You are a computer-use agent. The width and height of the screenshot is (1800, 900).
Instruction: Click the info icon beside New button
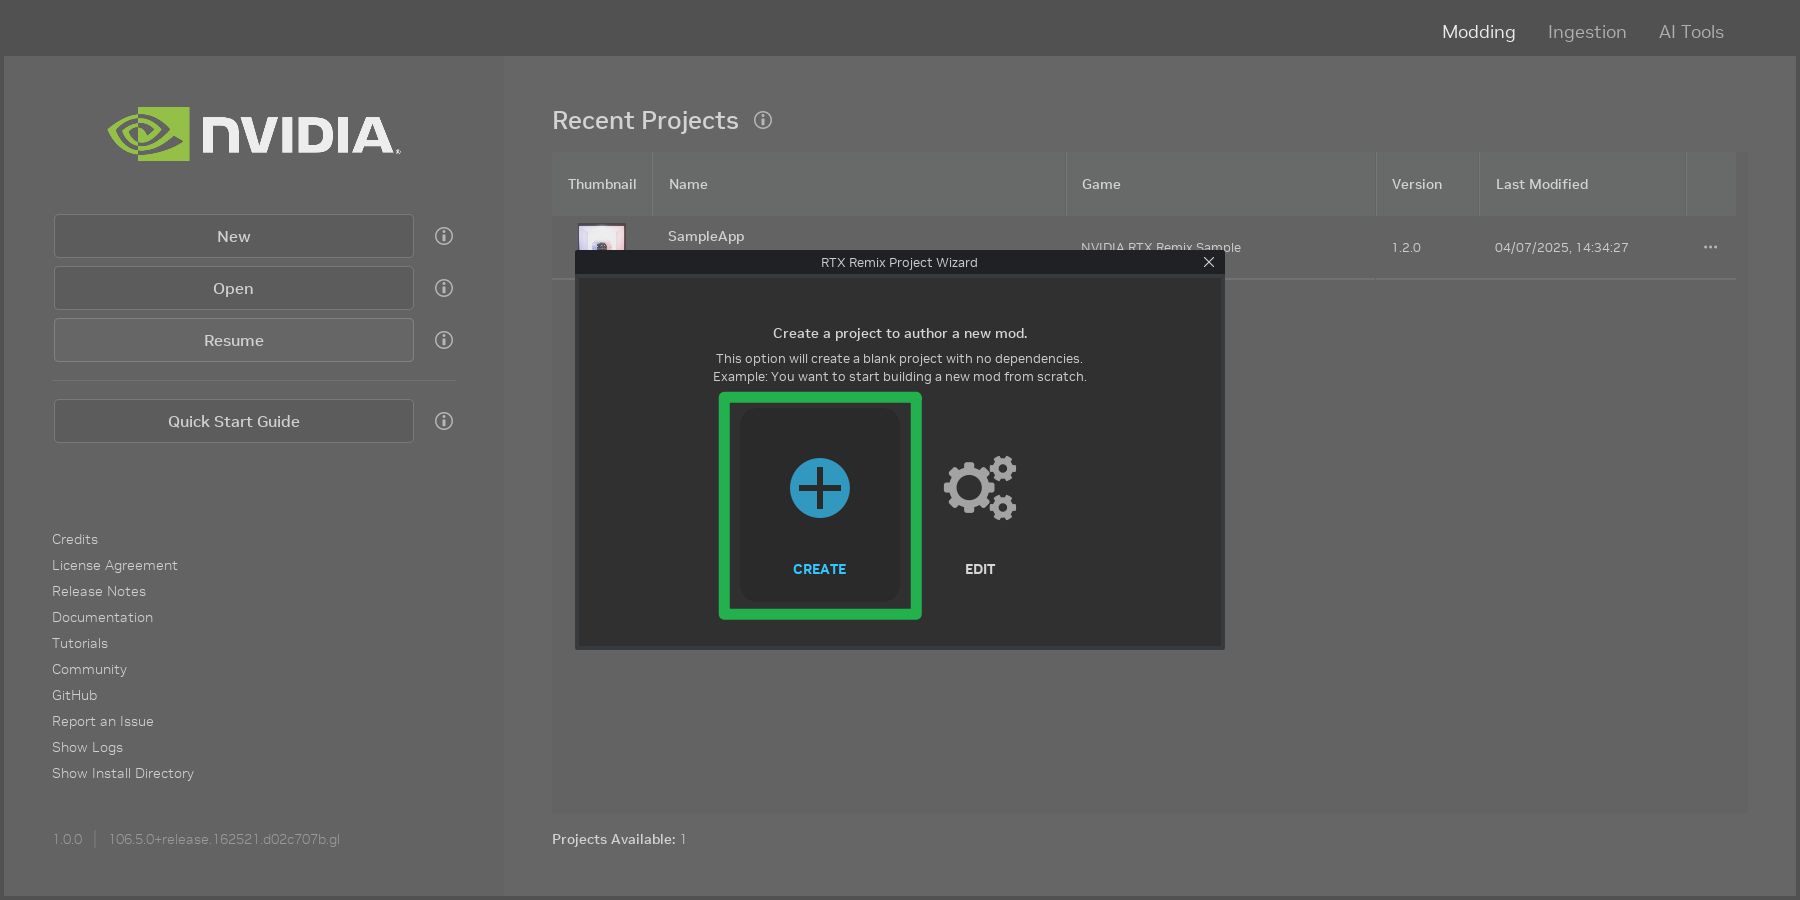(444, 236)
